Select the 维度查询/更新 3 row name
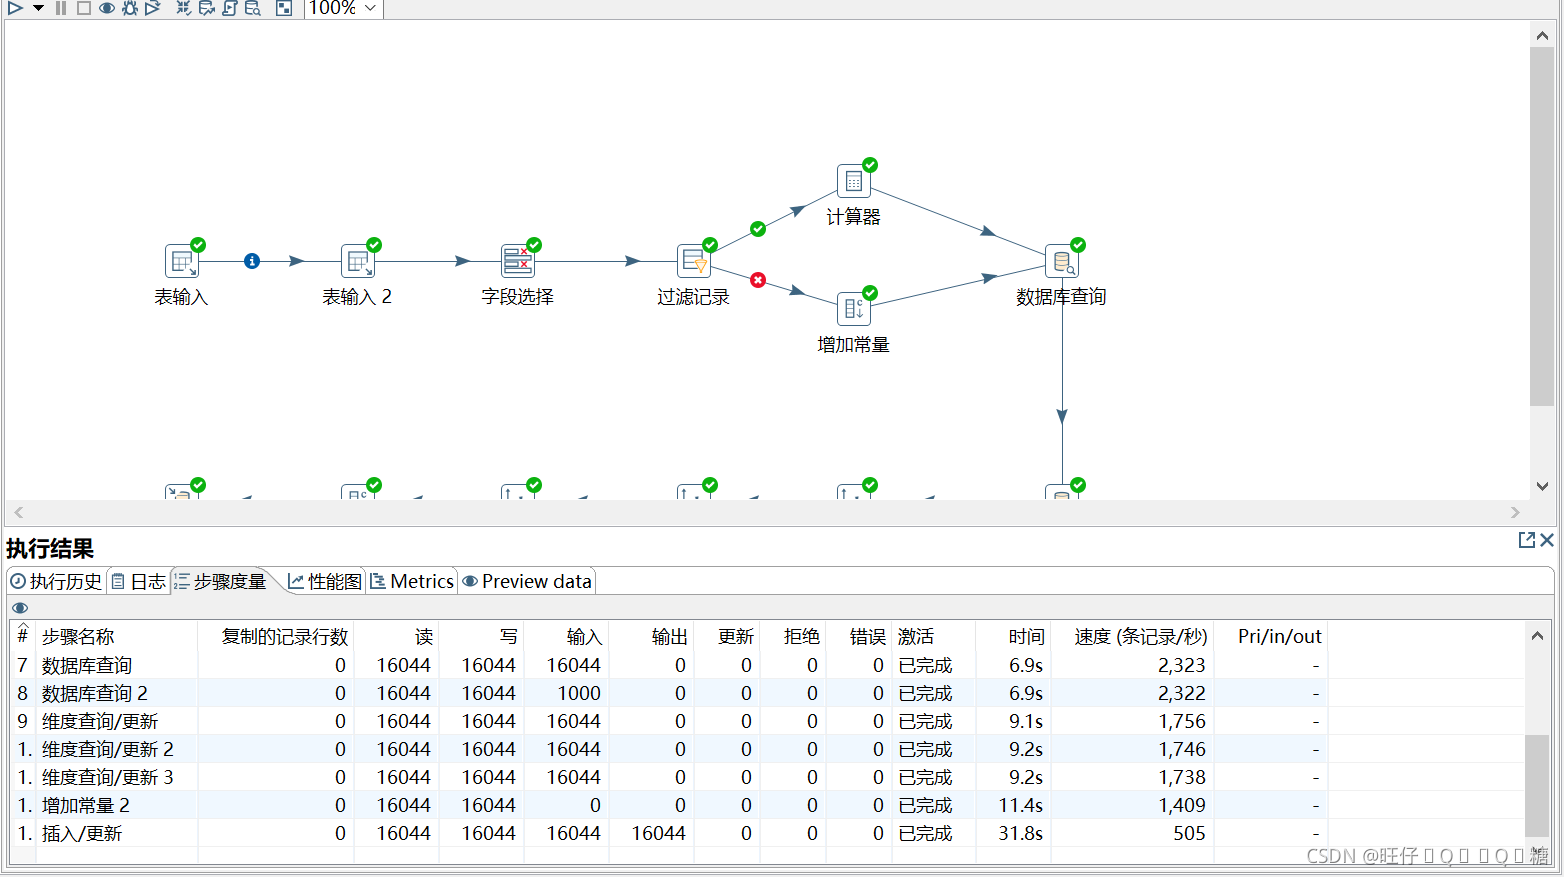 (x=108, y=777)
